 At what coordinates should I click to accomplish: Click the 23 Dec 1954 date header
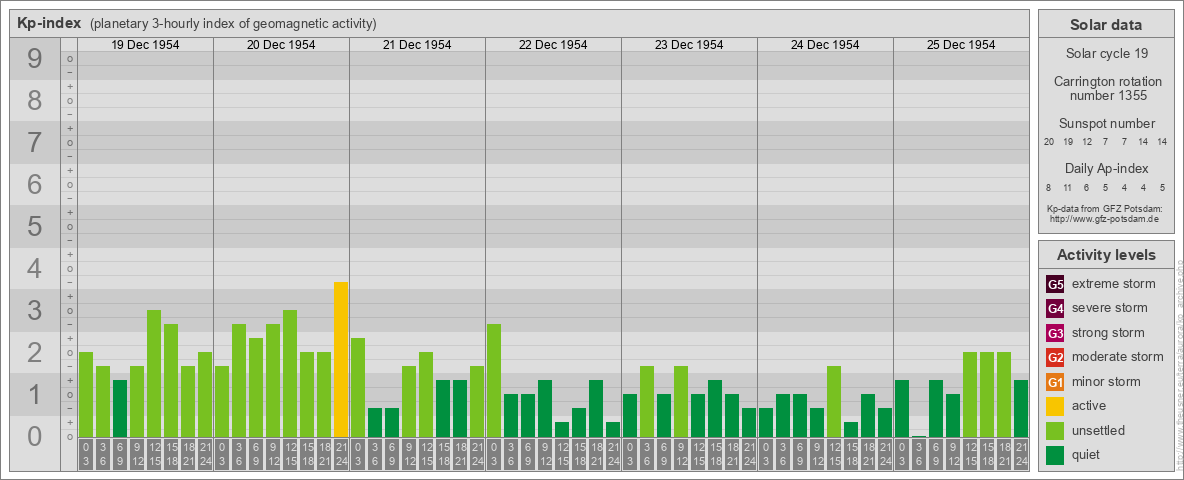689,45
